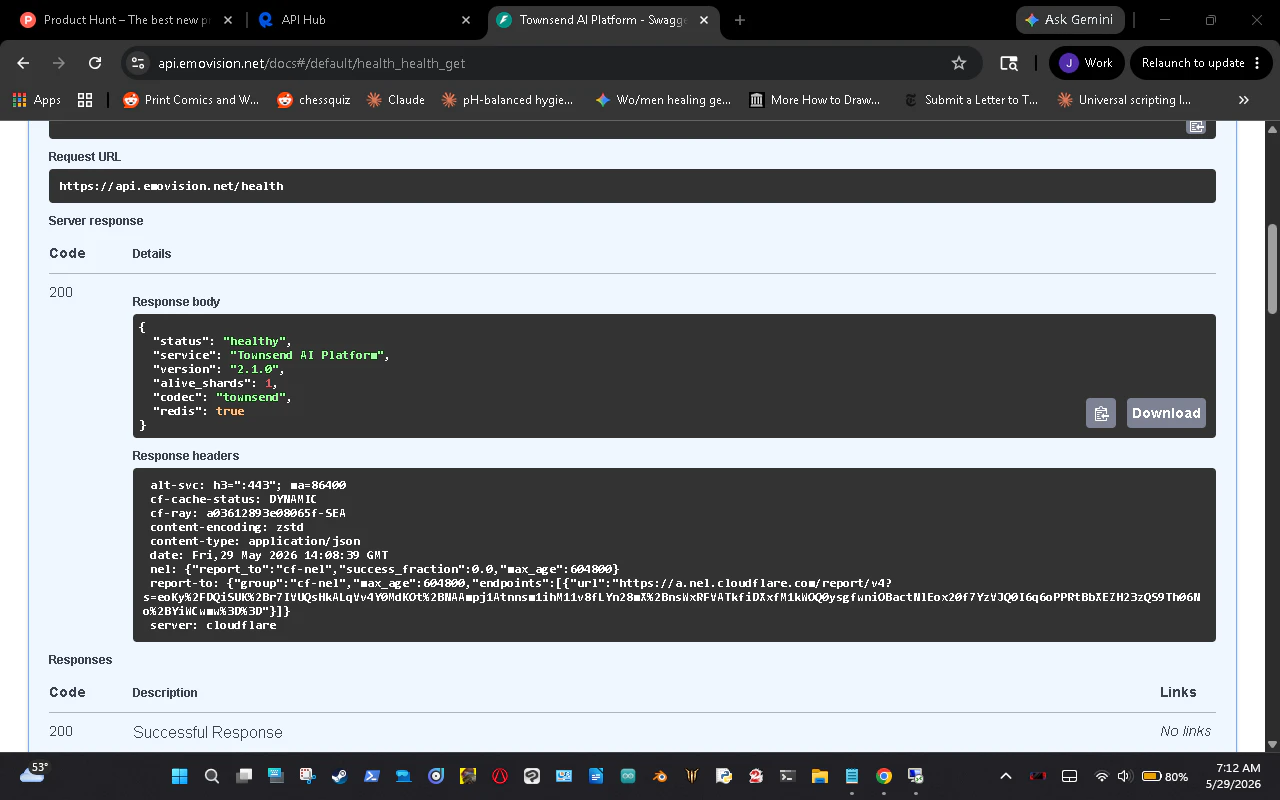Go back to the previous page
This screenshot has width=1280, height=800.
point(23,63)
